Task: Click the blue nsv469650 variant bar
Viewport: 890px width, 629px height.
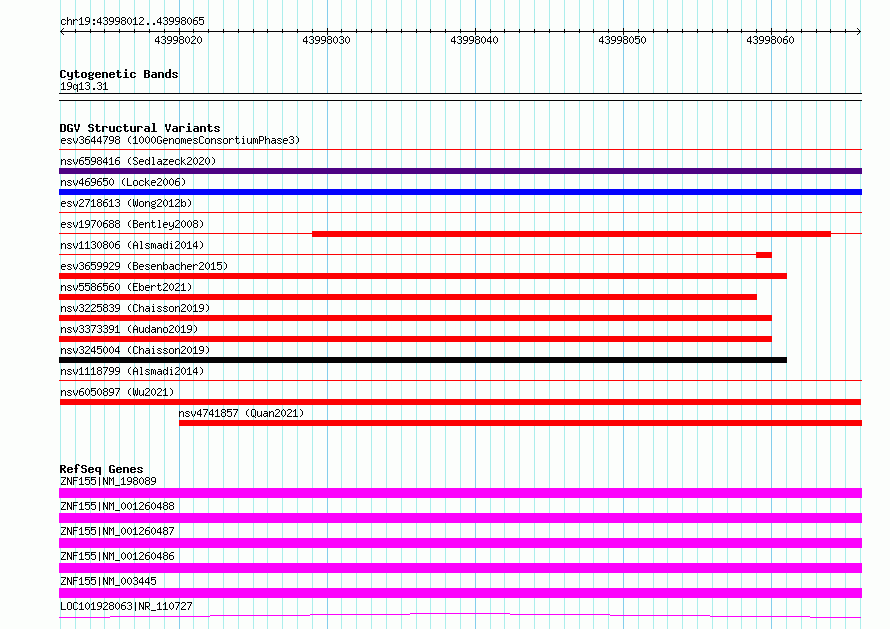Action: click(x=460, y=192)
